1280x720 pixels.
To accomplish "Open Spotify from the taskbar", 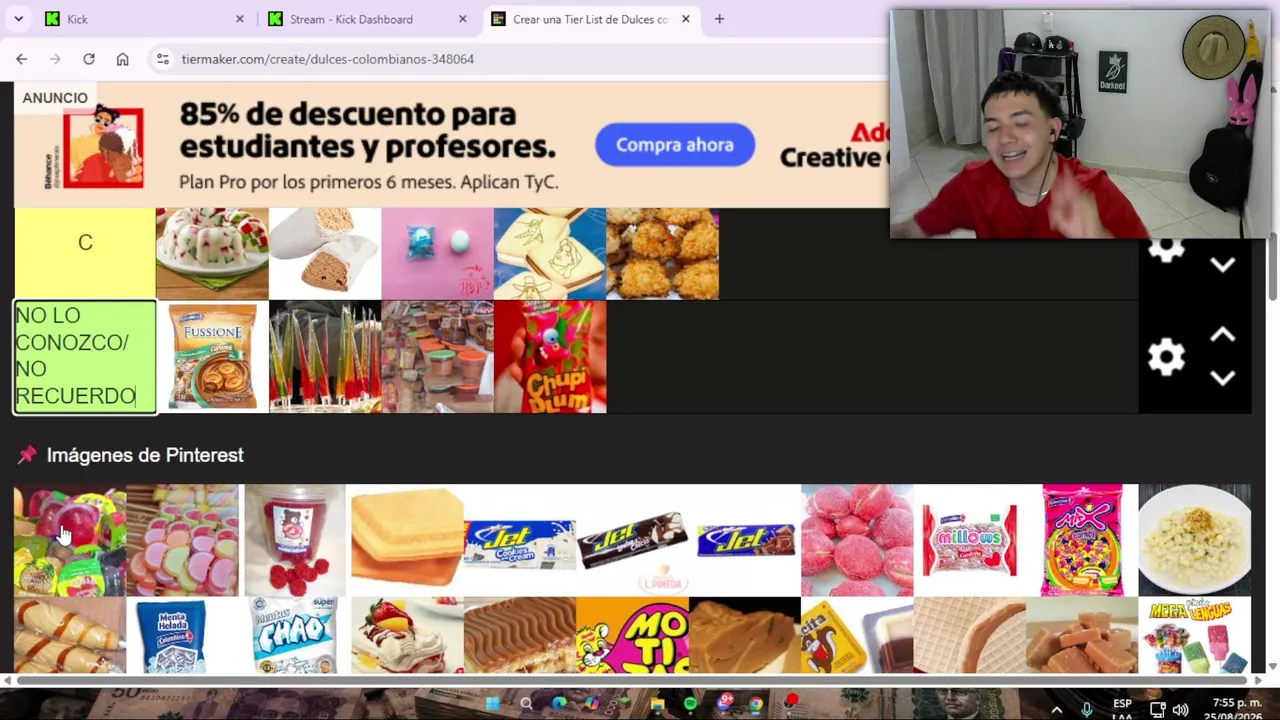I will [690, 705].
